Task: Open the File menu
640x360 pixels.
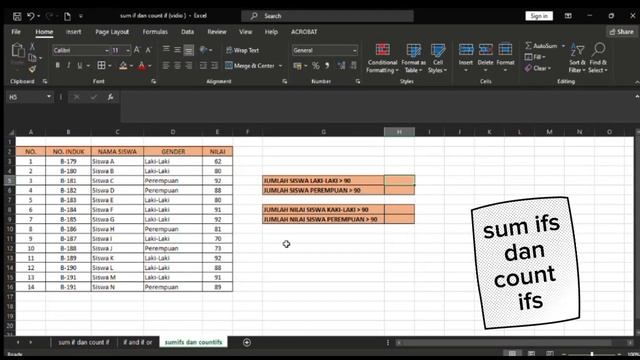Action: [x=16, y=31]
